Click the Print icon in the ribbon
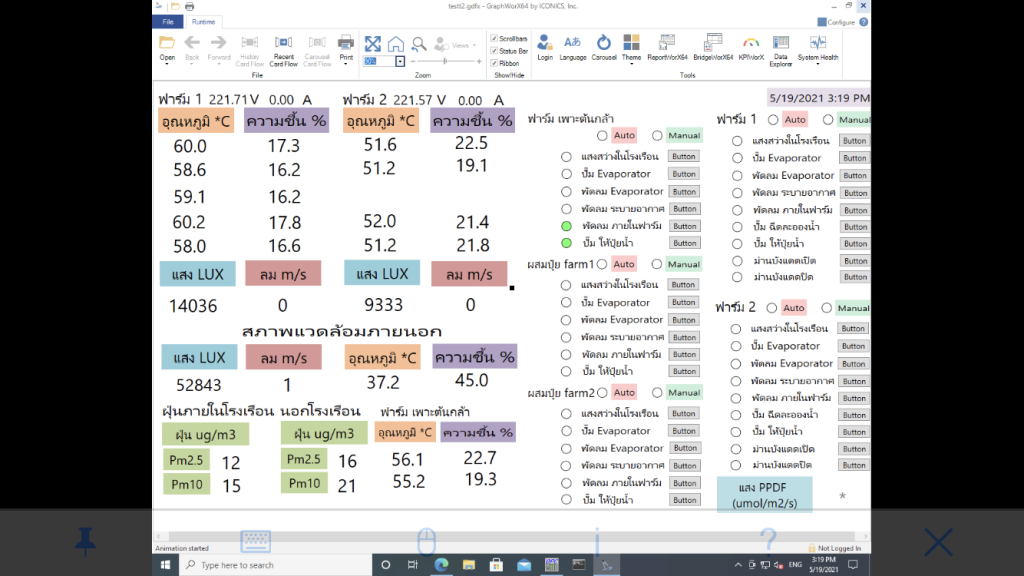Viewport: 1024px width, 576px height. pyautogui.click(x=345, y=44)
